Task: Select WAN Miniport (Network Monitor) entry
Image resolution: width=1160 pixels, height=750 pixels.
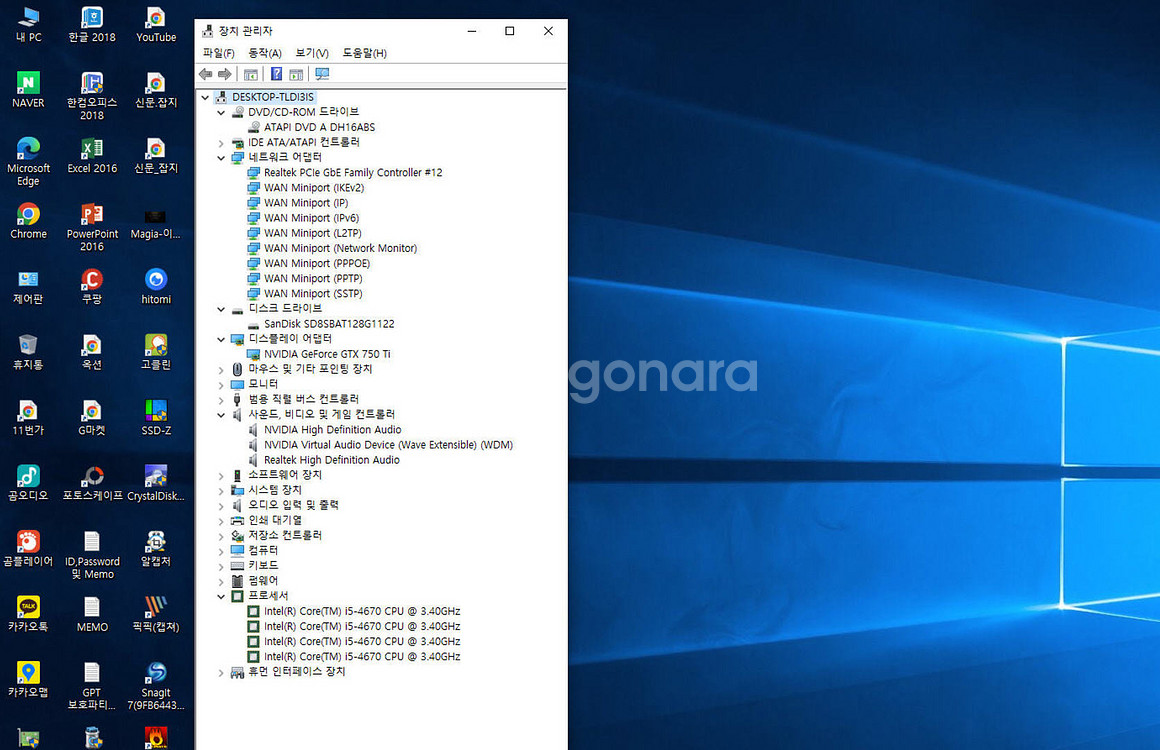Action: pos(340,249)
